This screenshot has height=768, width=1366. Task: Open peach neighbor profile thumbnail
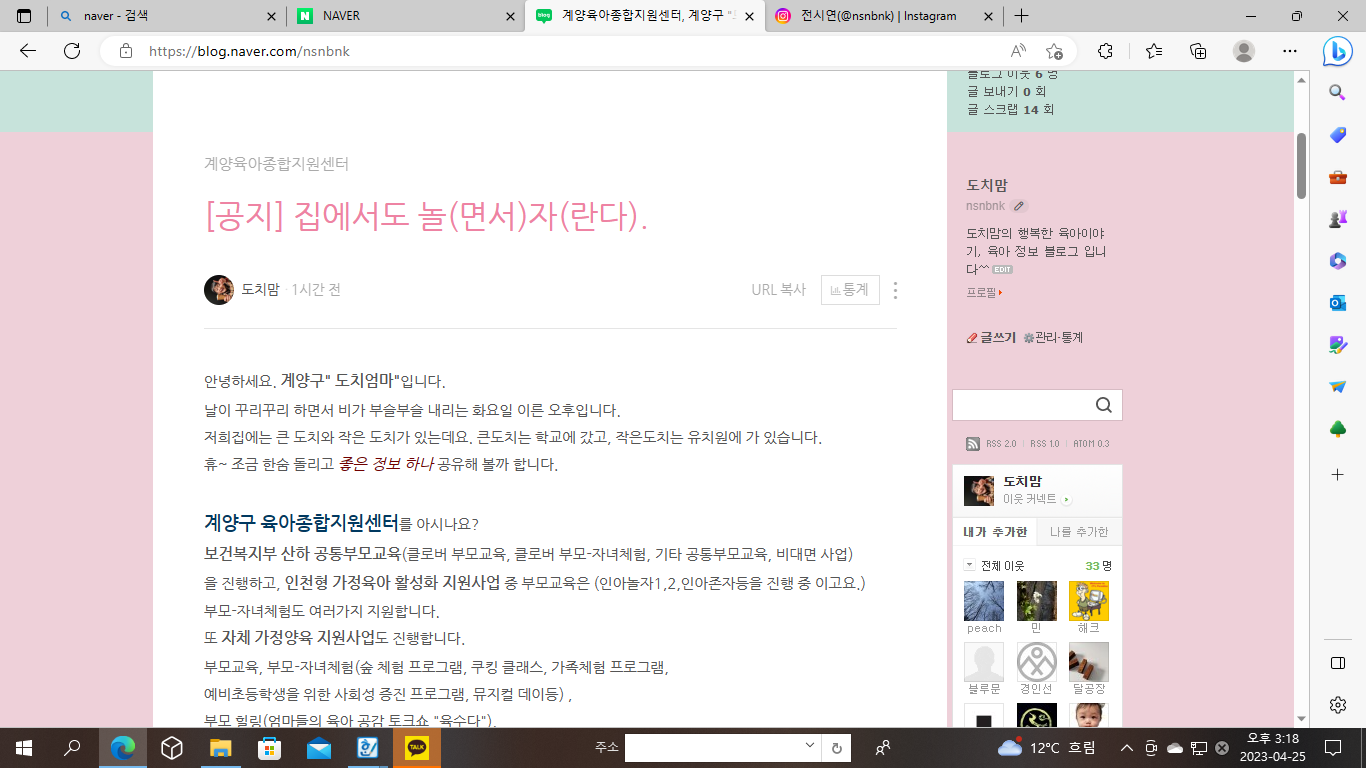(x=984, y=602)
